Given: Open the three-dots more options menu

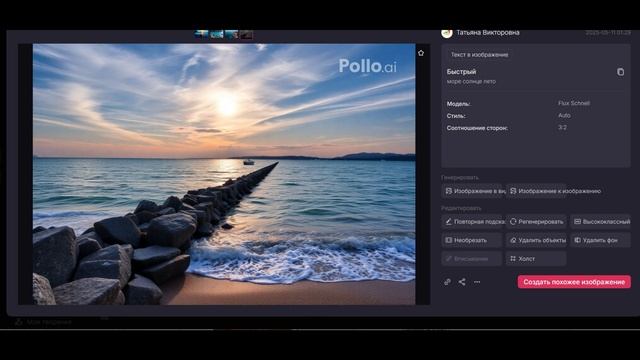Looking at the screenshot, I should [x=477, y=282].
